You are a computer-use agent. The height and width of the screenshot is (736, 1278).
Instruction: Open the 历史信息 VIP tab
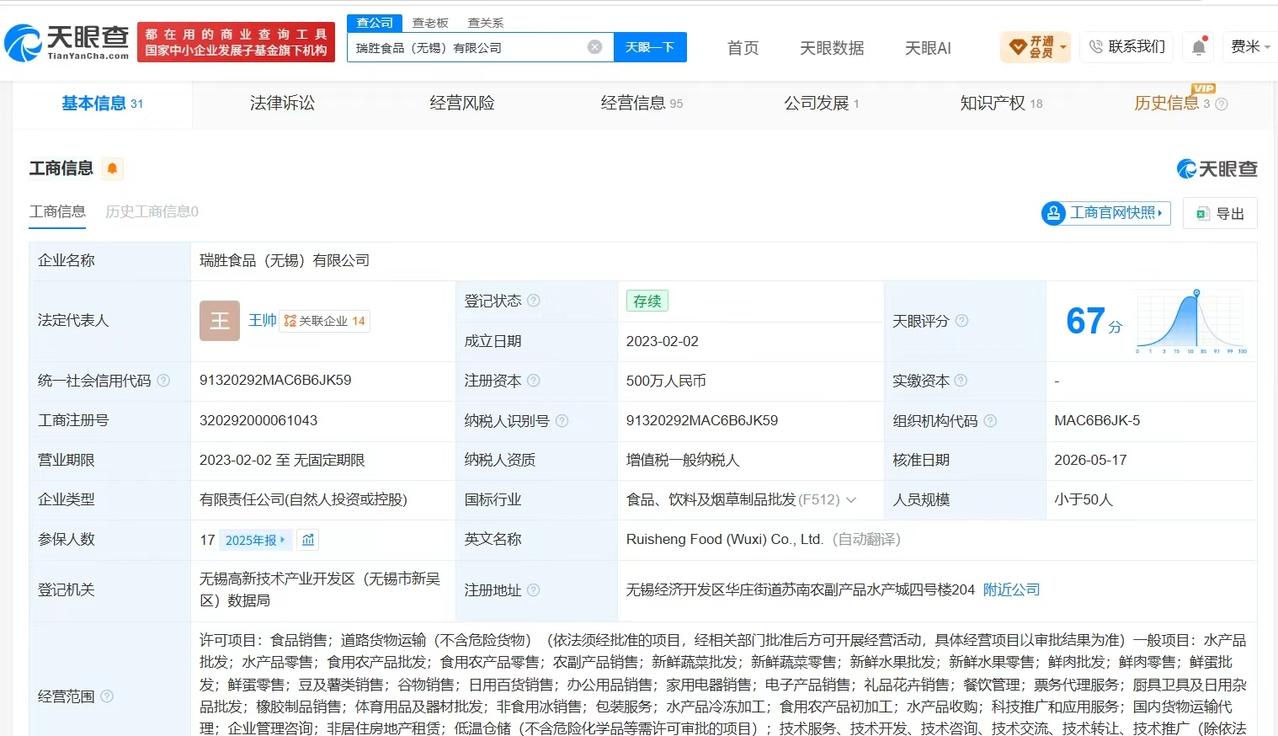coord(1172,103)
